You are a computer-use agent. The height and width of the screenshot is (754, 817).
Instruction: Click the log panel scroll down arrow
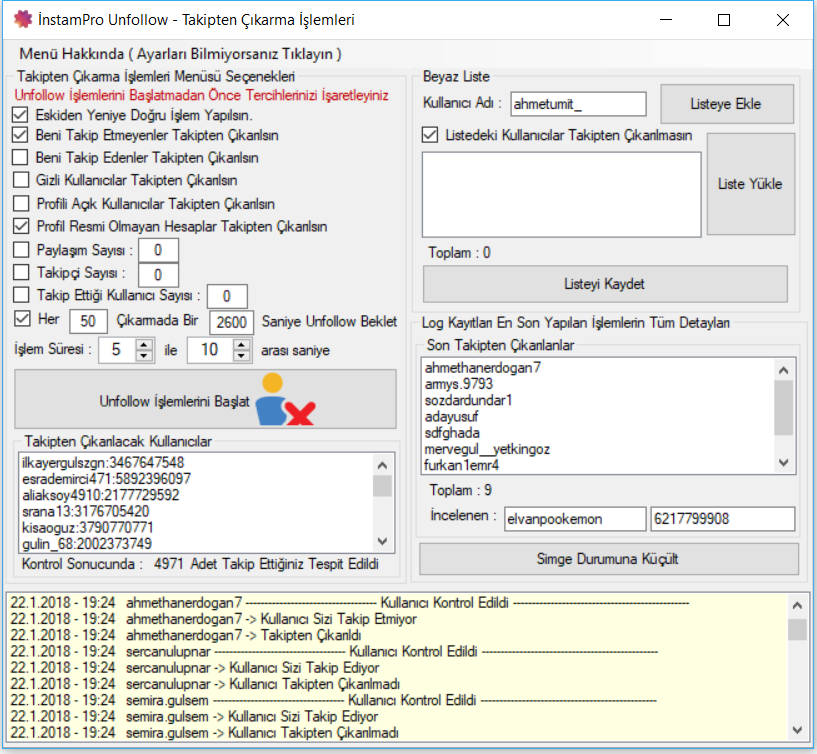point(797,731)
